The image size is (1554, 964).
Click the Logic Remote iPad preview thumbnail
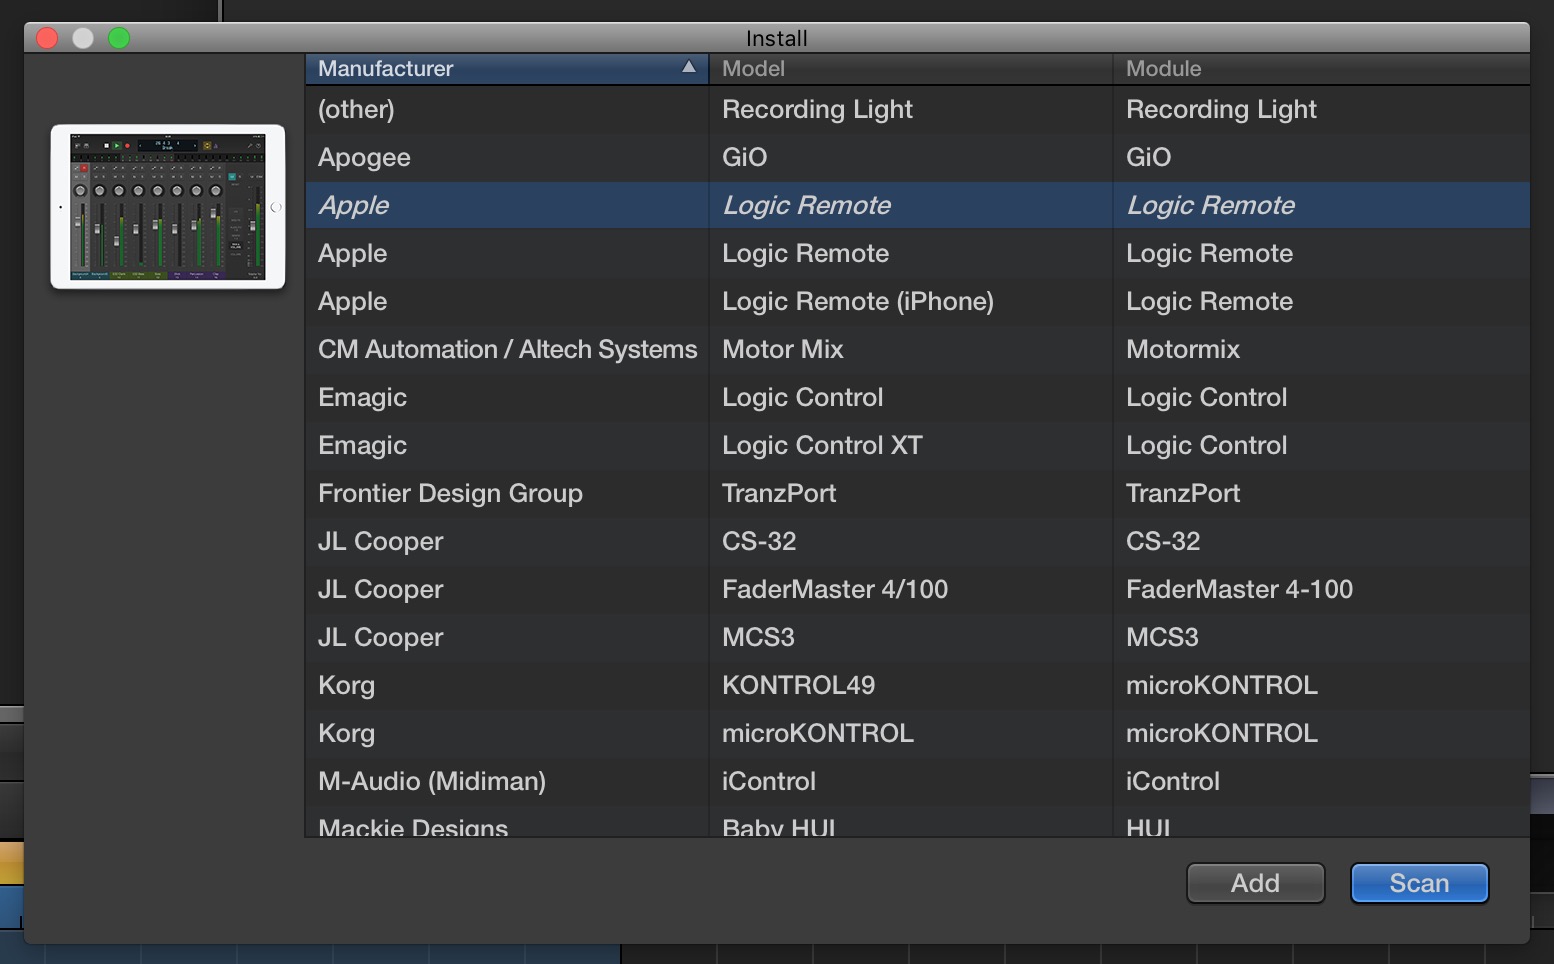tap(168, 207)
